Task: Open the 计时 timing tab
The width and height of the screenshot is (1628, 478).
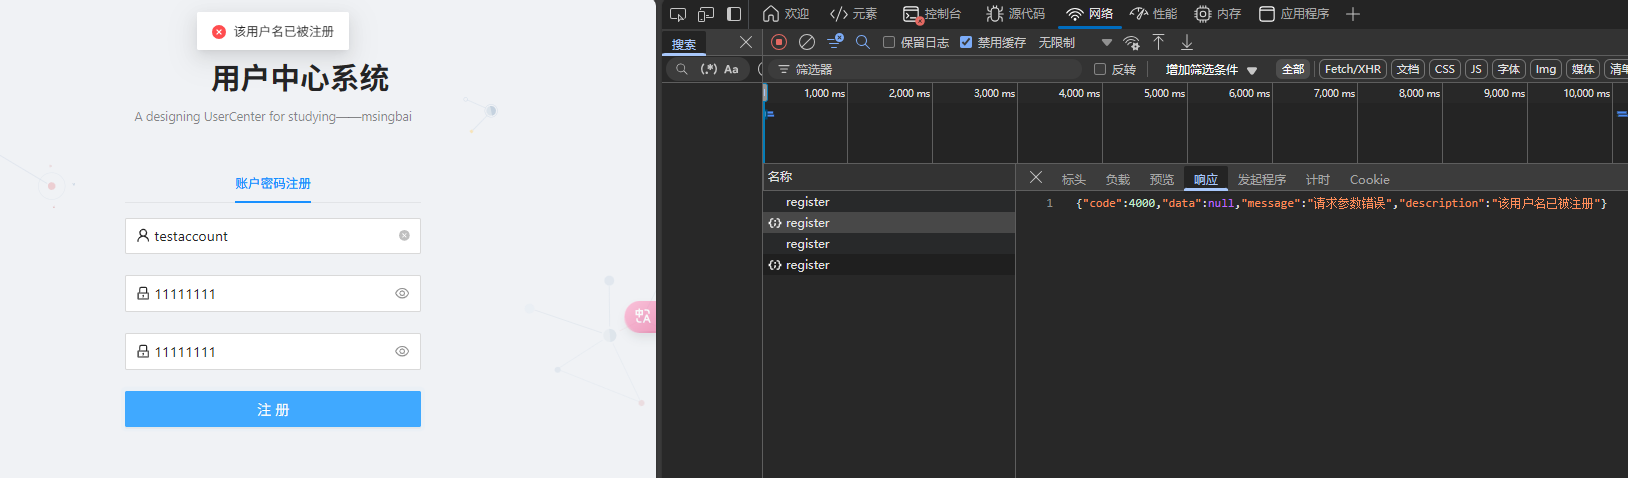Action: point(1318,180)
